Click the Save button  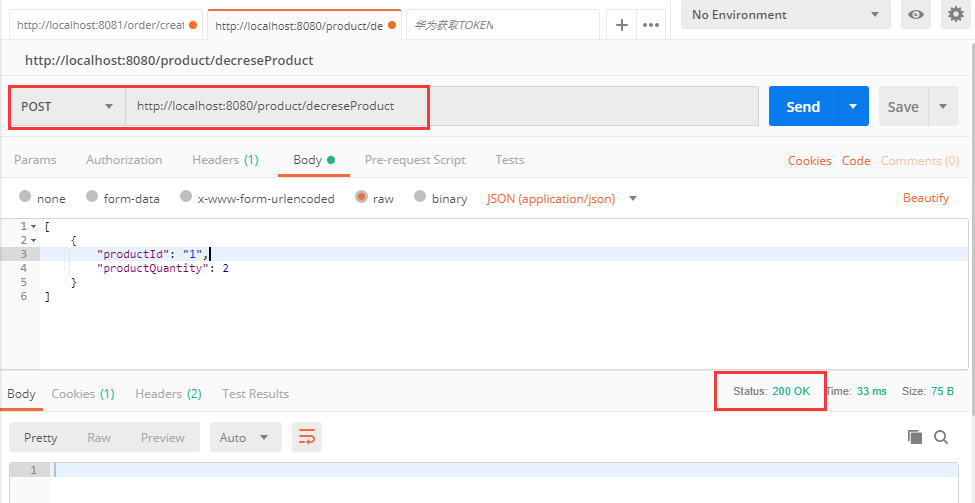pyautogui.click(x=903, y=106)
